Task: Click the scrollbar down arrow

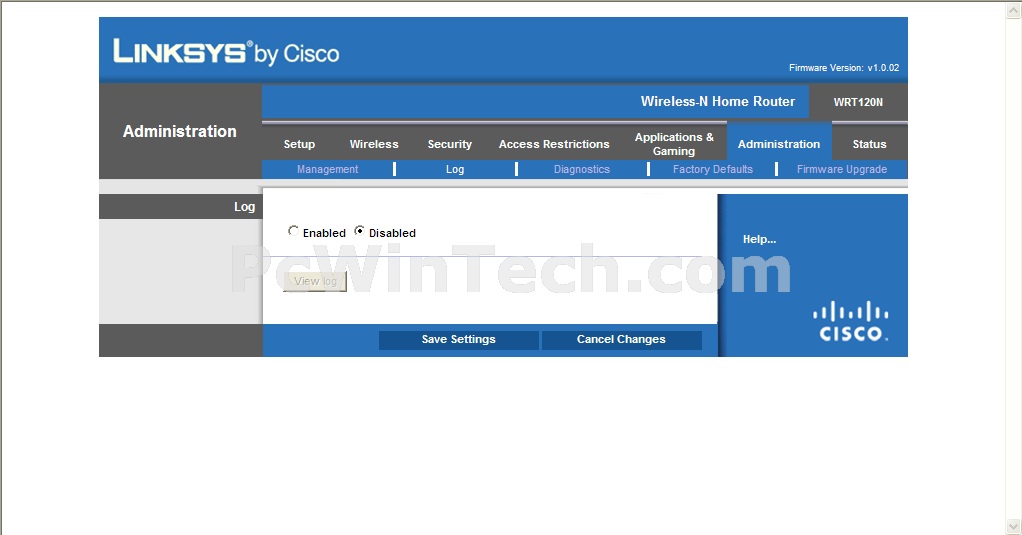Action: coord(1014,526)
